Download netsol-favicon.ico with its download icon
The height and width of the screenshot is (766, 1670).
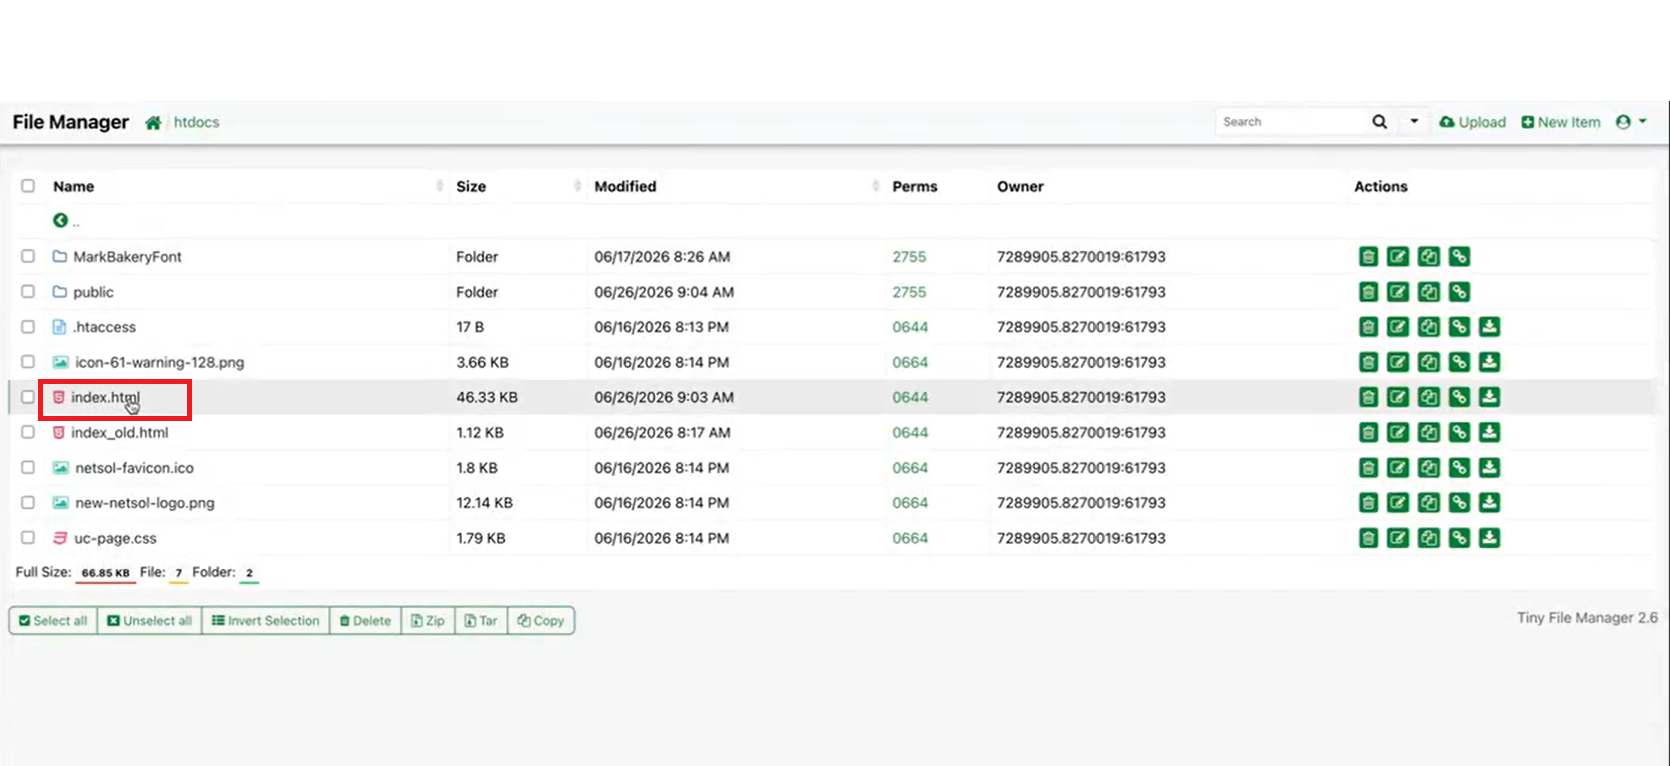(1490, 467)
